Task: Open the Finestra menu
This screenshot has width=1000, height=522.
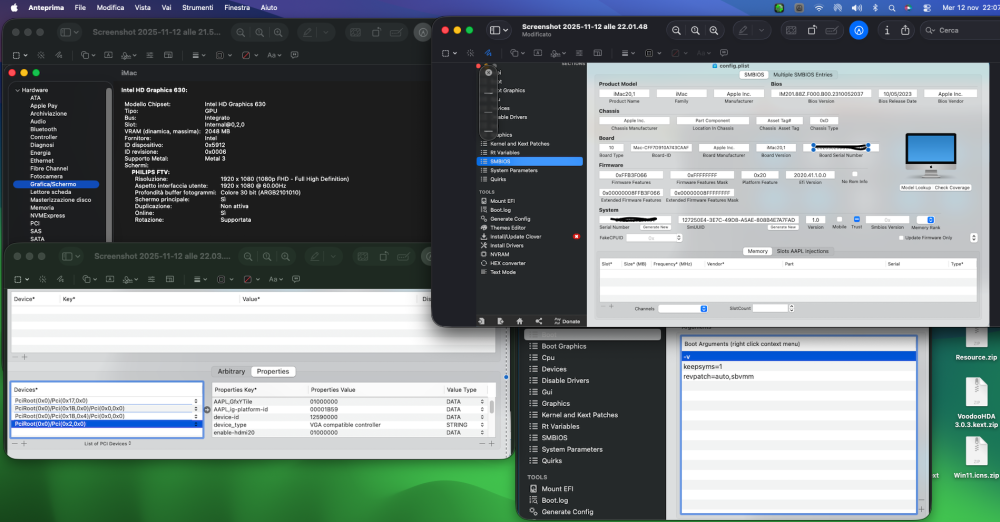Action: point(237,8)
